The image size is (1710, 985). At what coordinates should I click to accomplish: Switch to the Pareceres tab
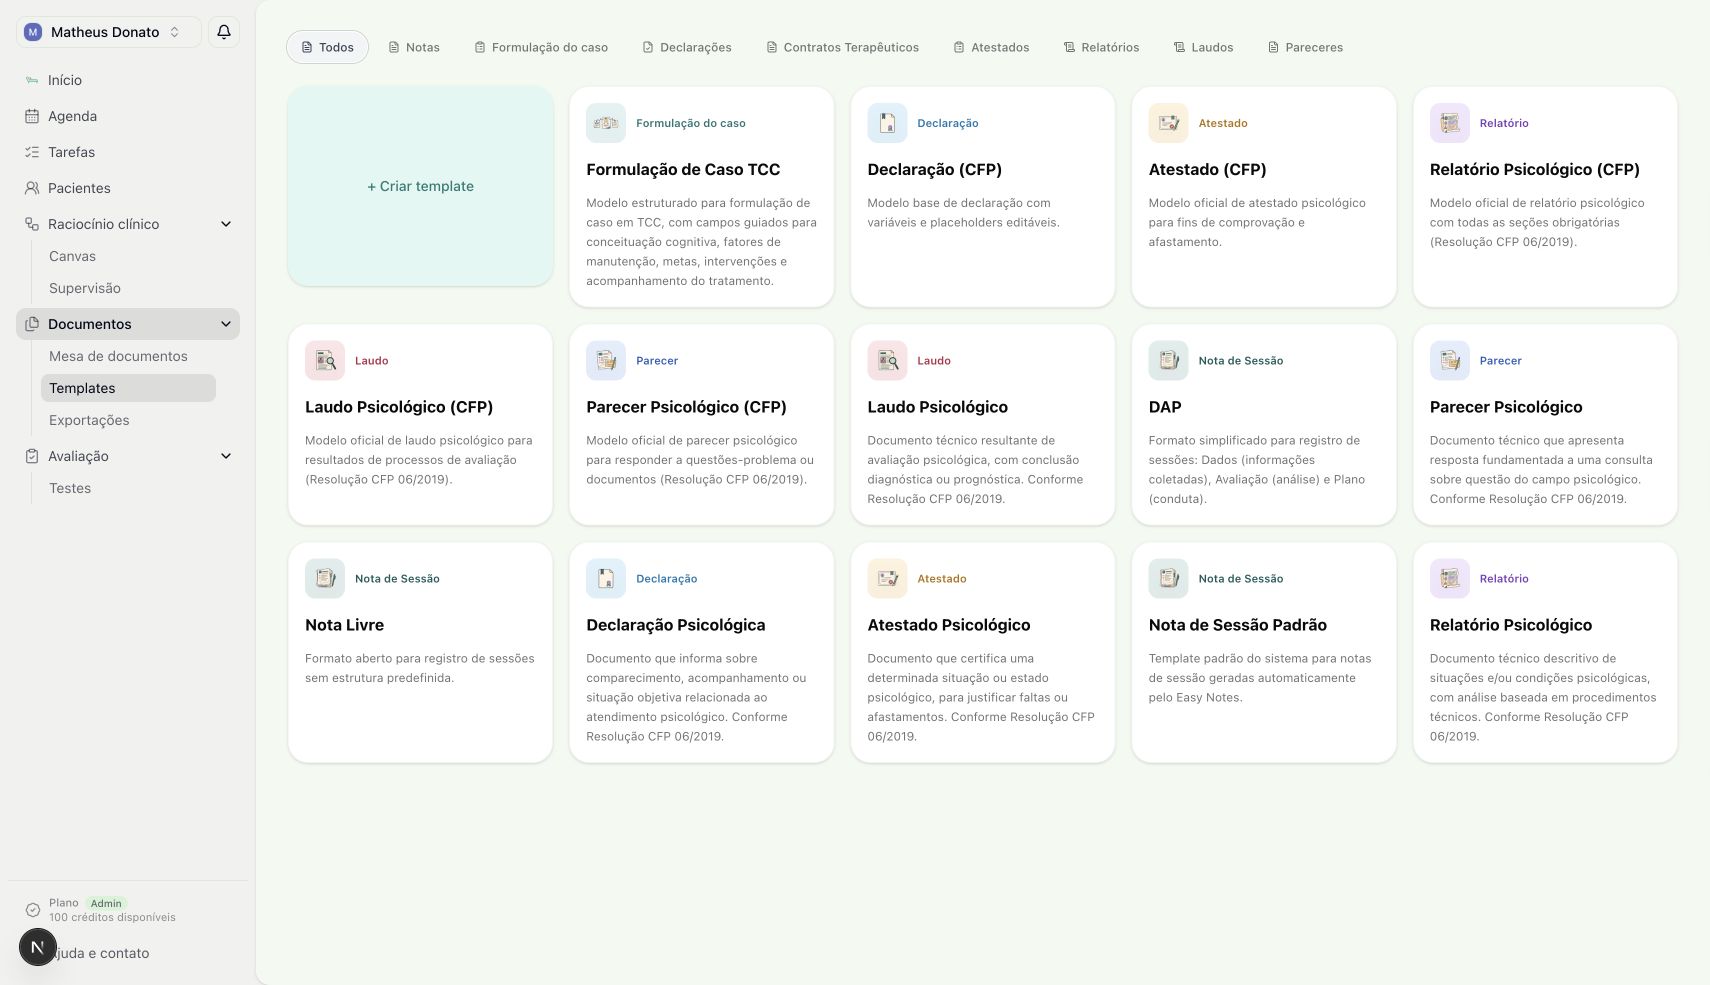[x=1305, y=47]
